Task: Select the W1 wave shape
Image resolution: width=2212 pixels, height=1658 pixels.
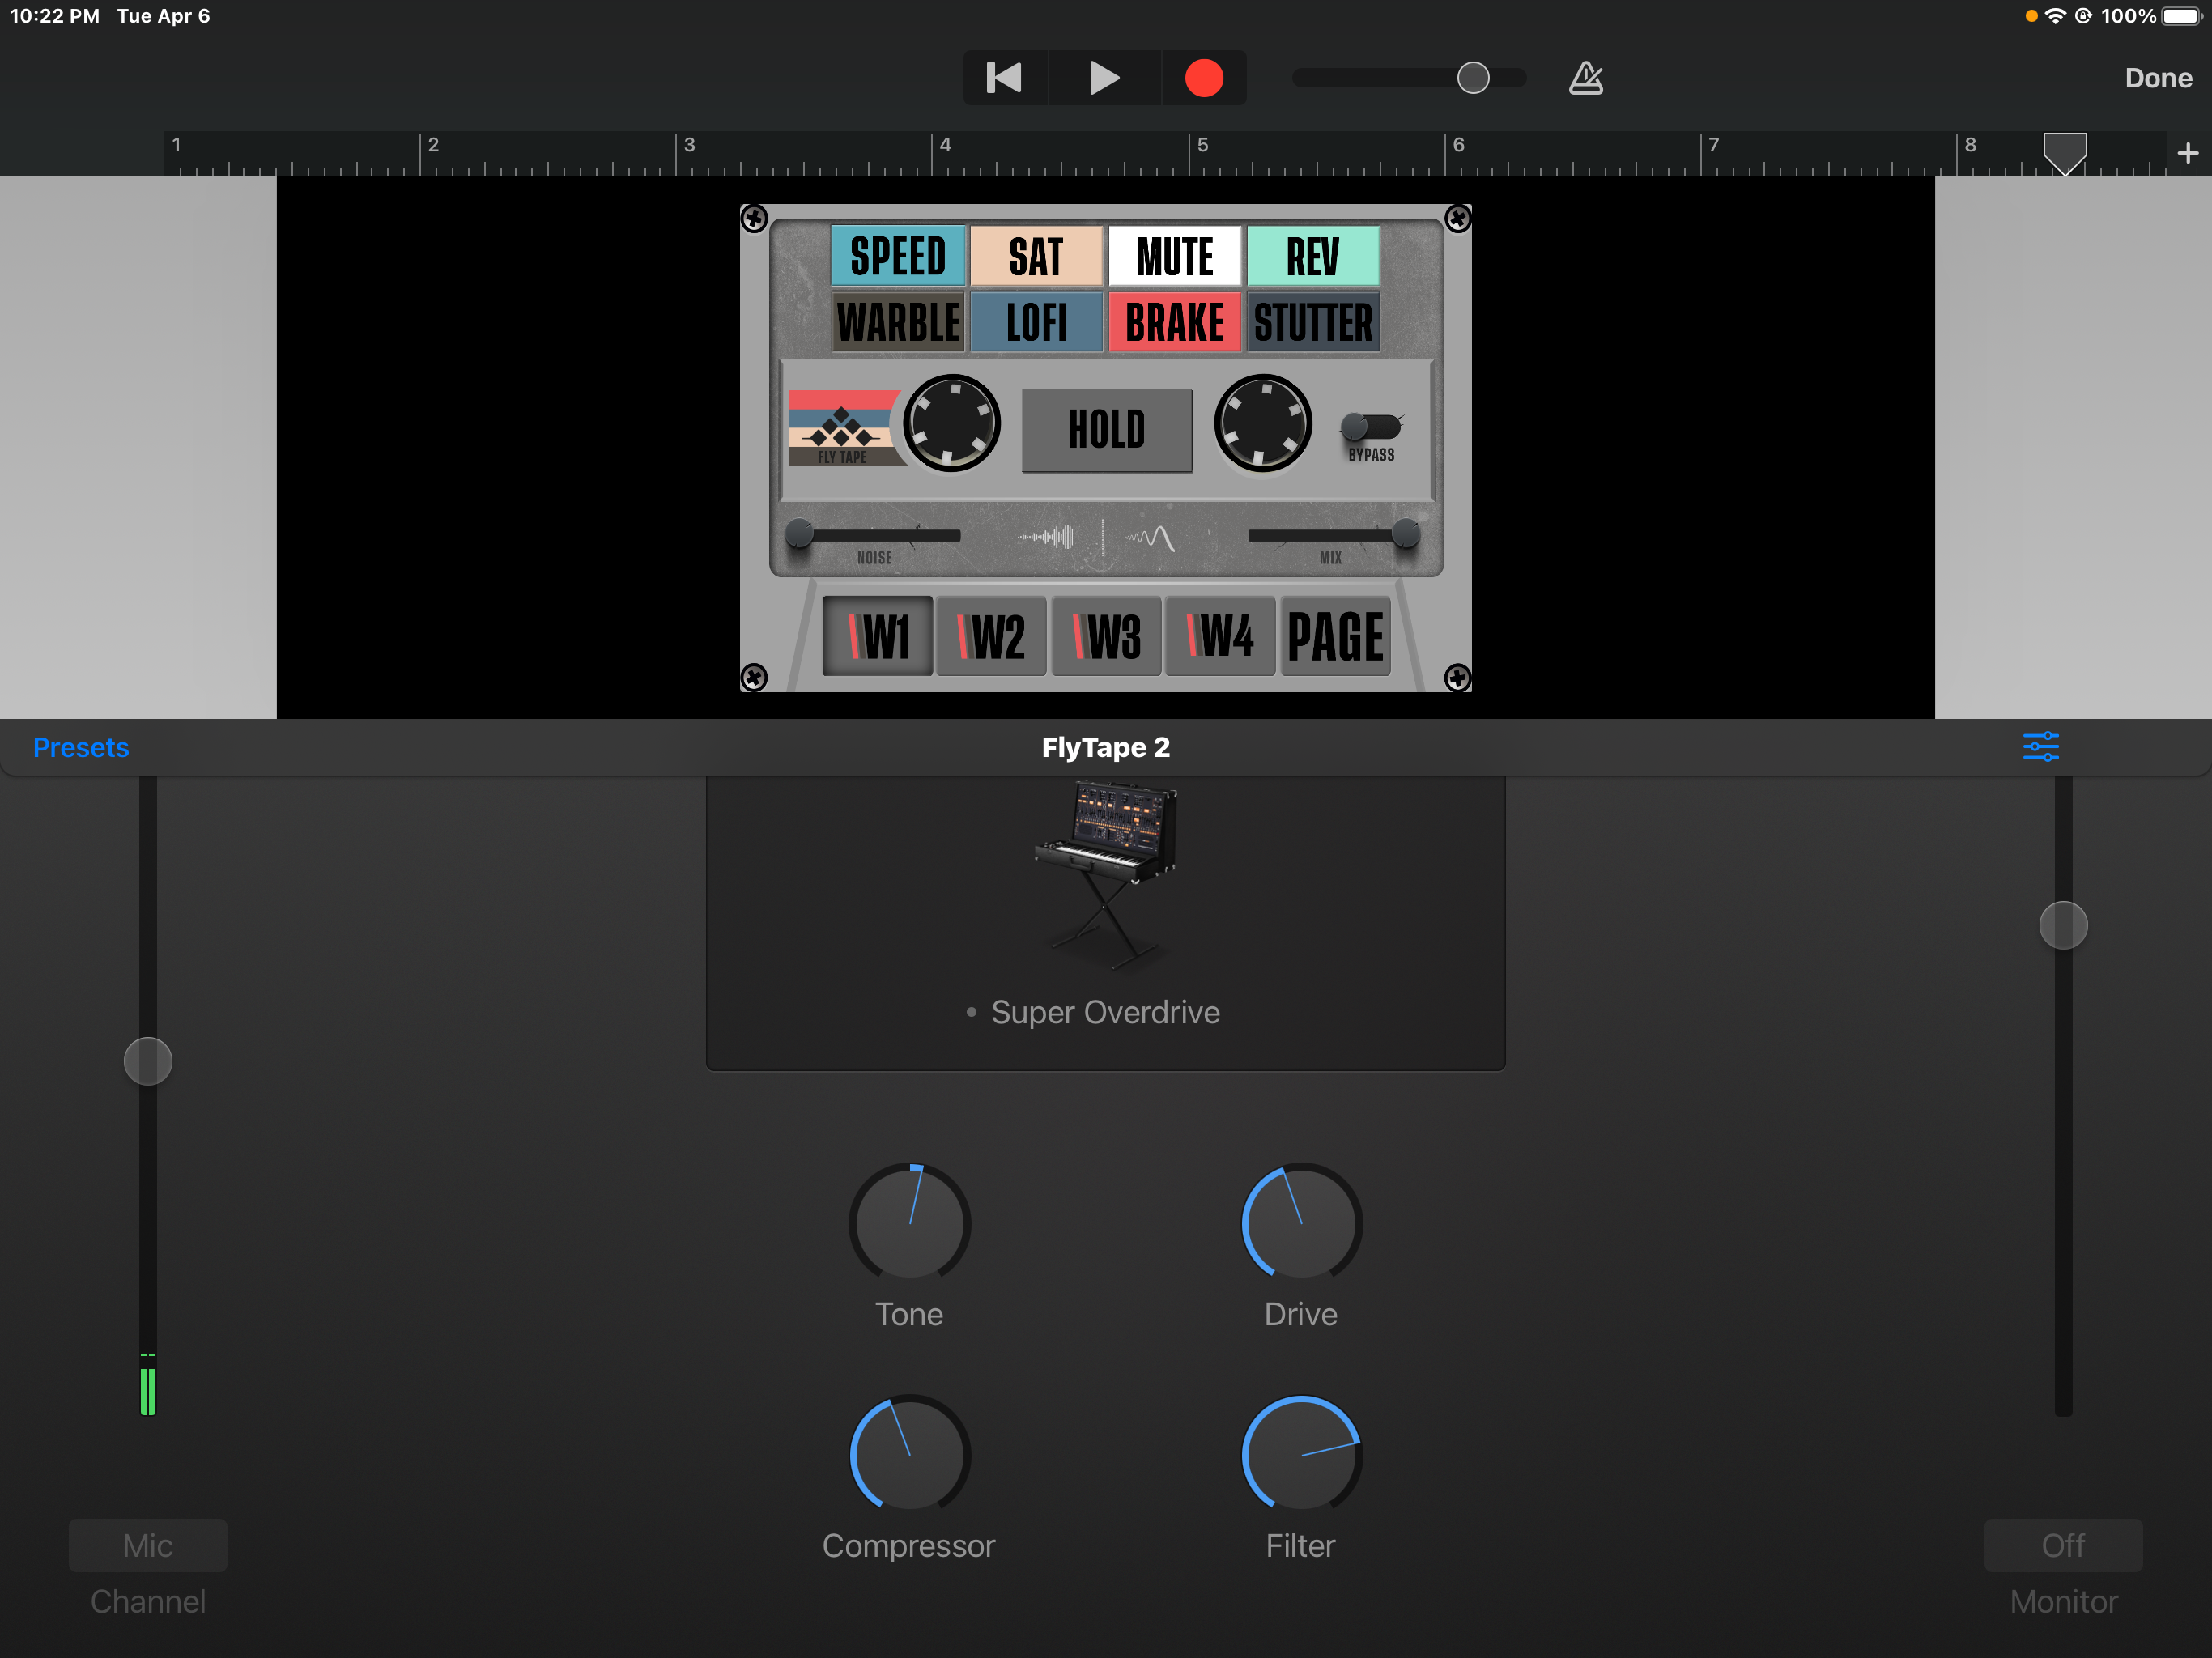Action: click(x=876, y=635)
